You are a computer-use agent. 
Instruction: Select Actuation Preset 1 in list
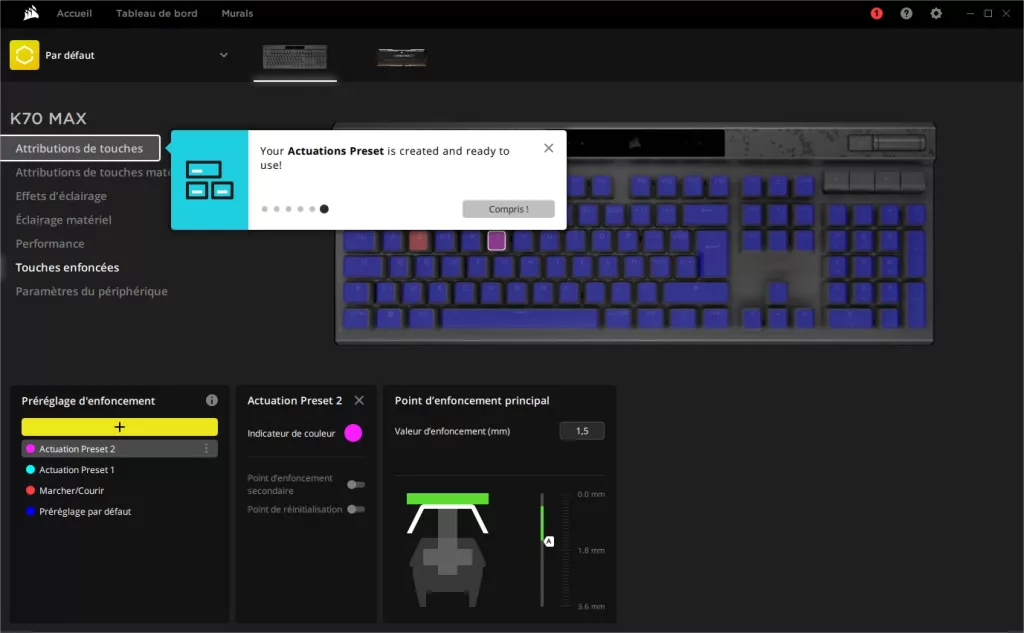point(76,470)
